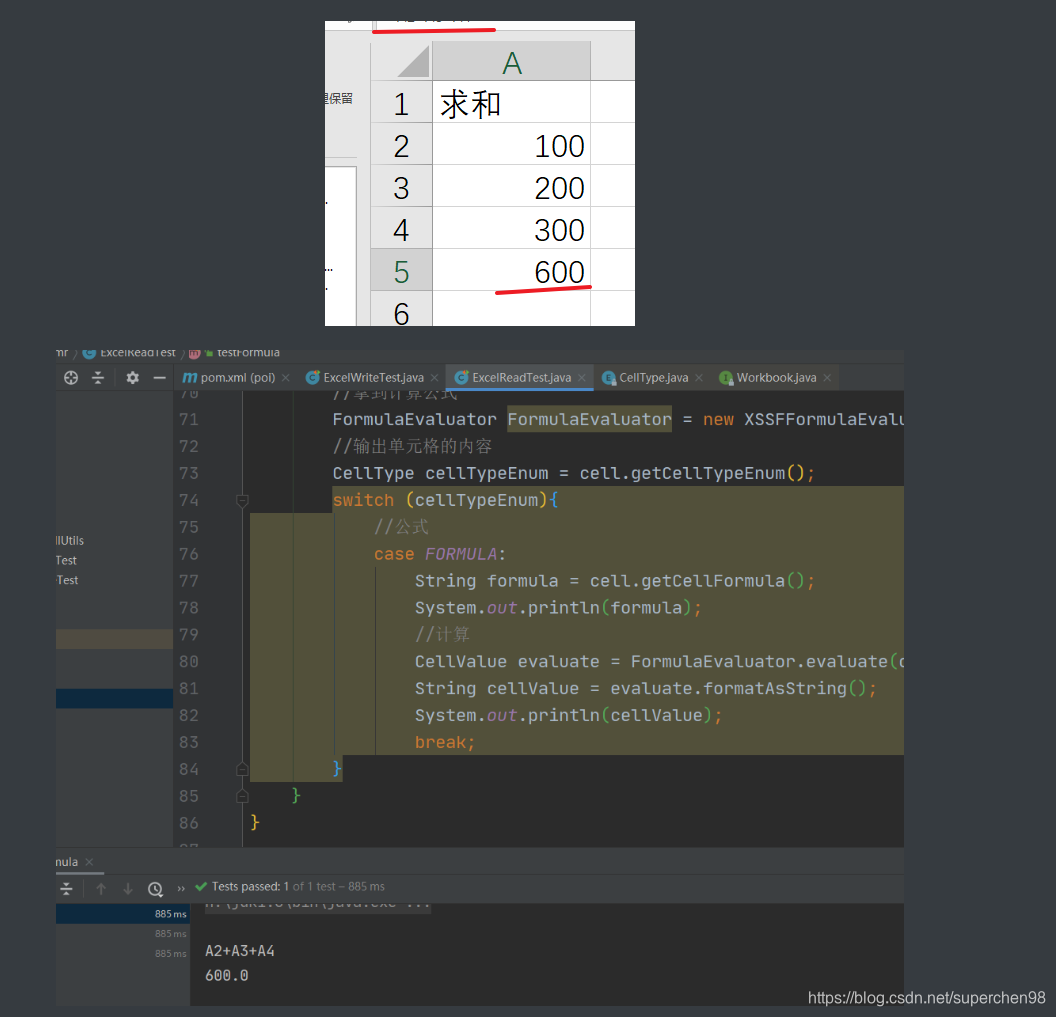Close the run tab ending in 'nula'
This screenshot has height=1017, width=1056.
coord(89,862)
